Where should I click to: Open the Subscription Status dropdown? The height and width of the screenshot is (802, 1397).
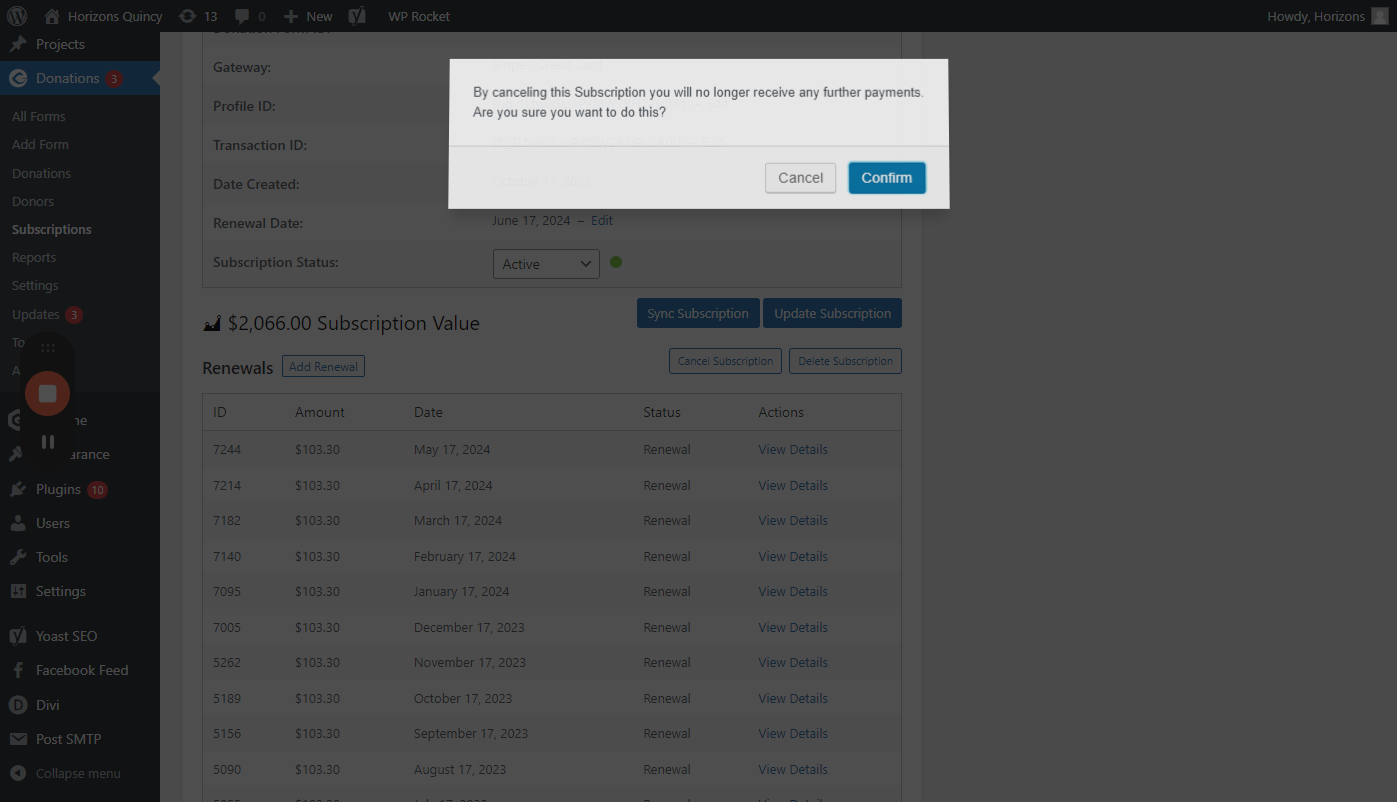[x=546, y=264]
